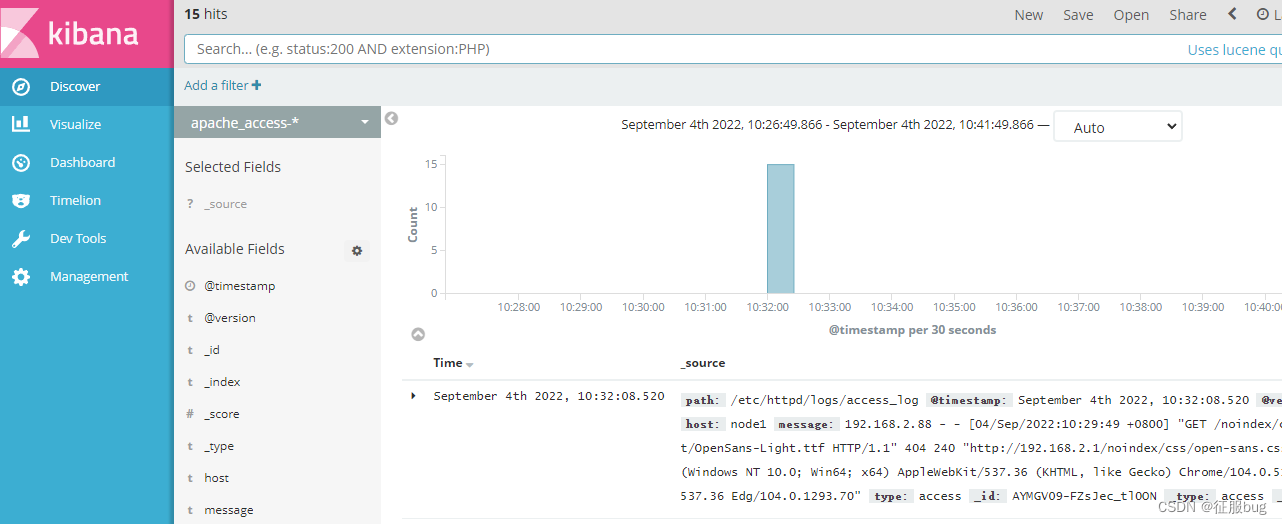Open the Auto interval dropdown
This screenshot has height=524, width=1282.
[x=1118, y=127]
